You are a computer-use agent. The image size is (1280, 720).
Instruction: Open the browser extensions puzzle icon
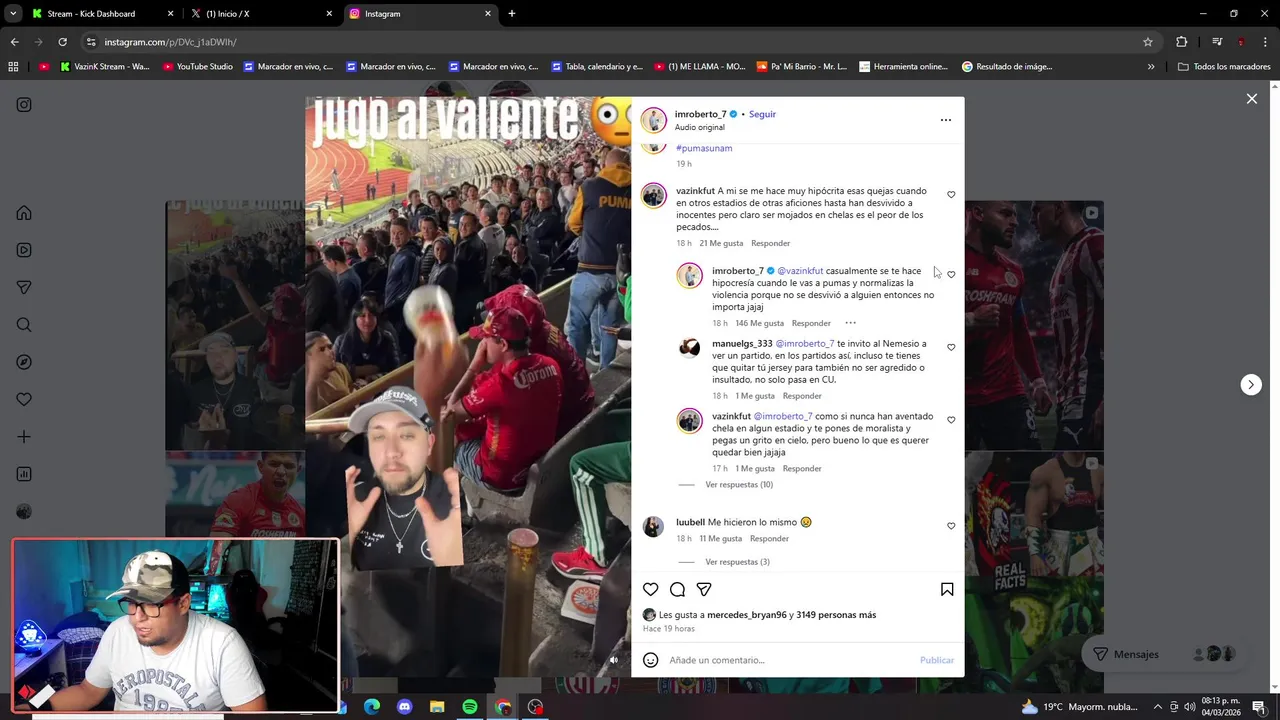[x=1182, y=42]
